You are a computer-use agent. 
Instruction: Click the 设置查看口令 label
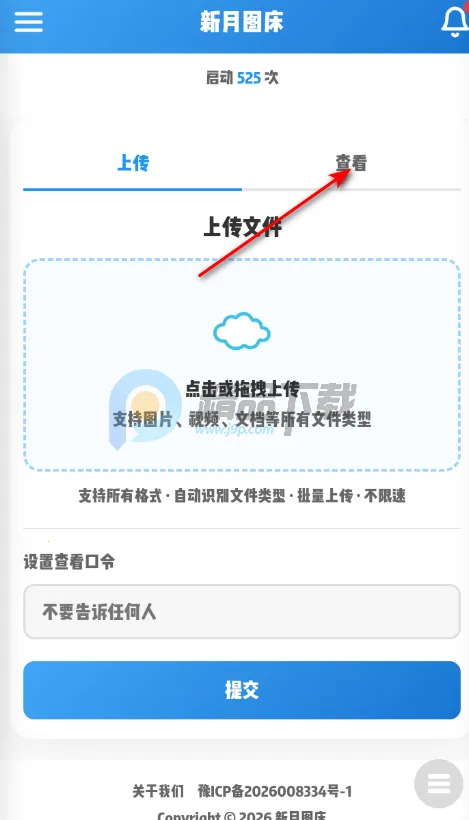coord(69,562)
